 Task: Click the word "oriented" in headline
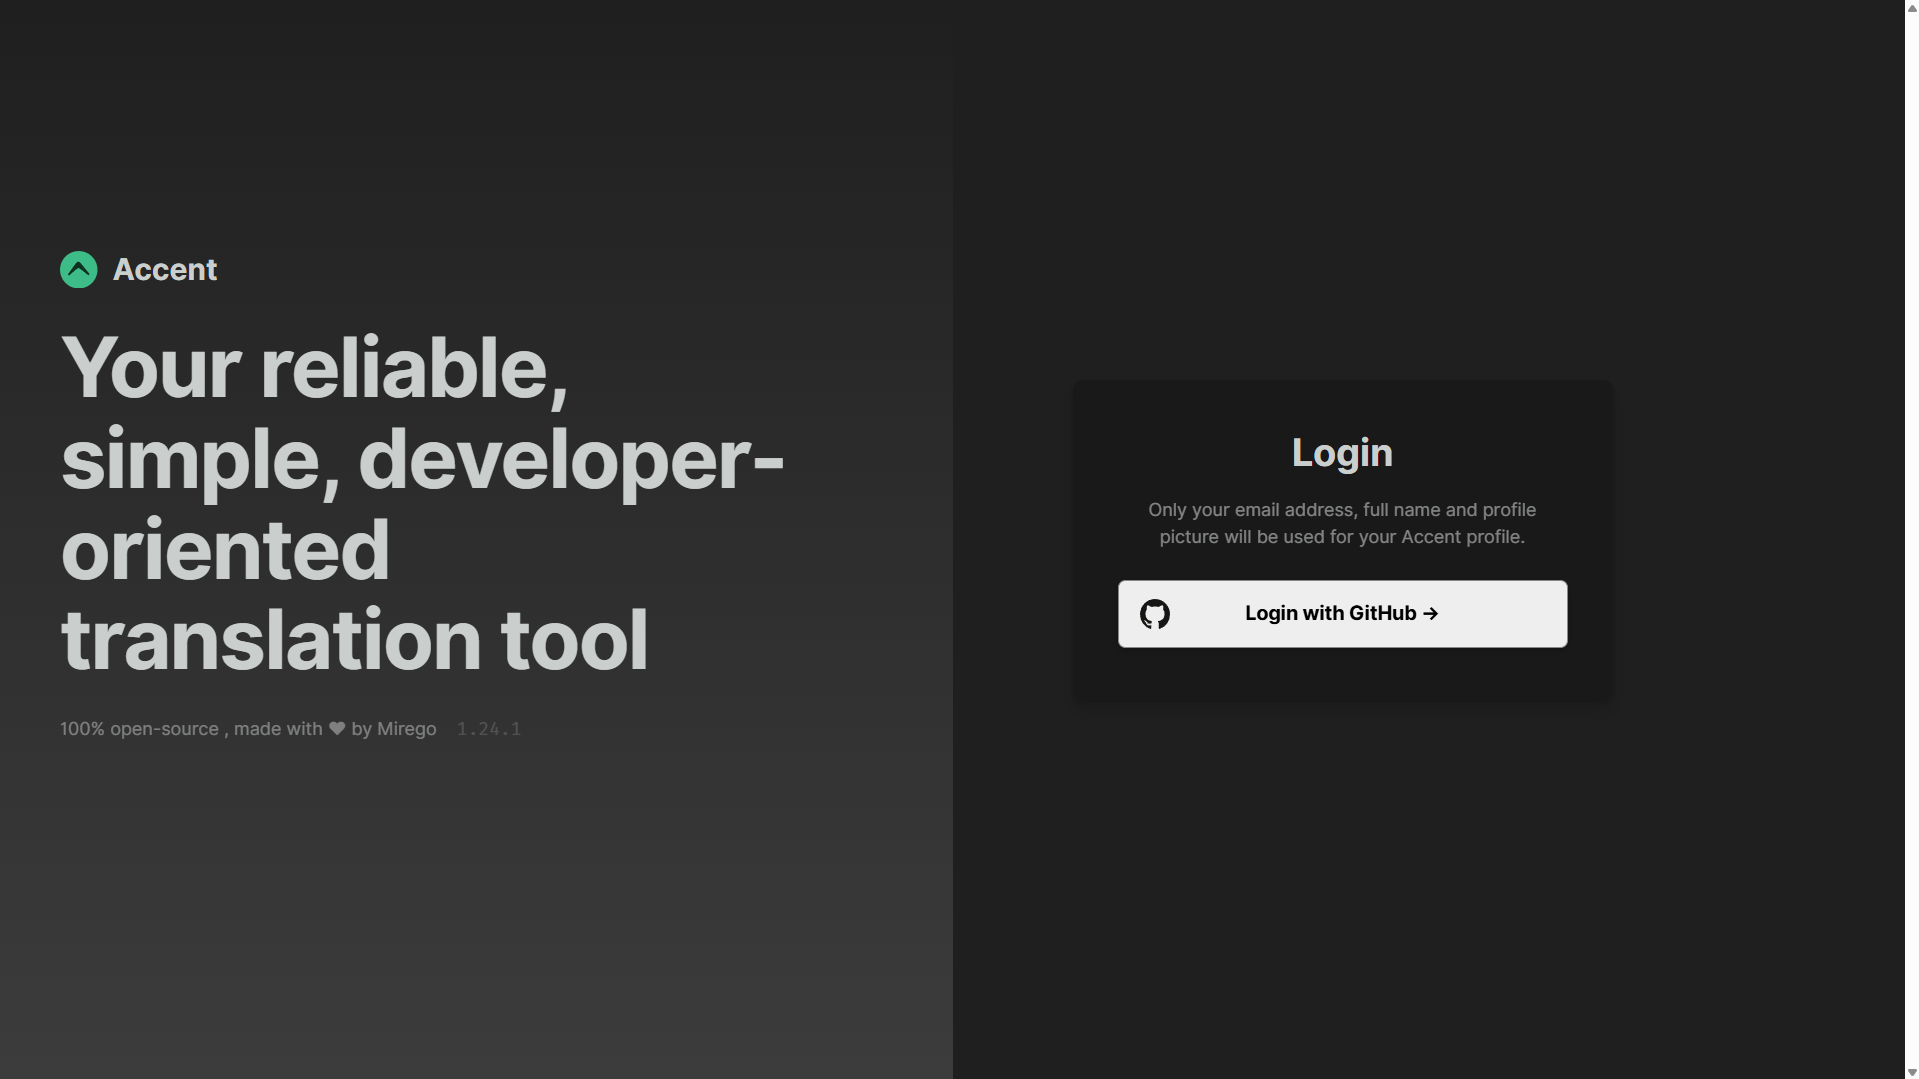[x=225, y=550]
